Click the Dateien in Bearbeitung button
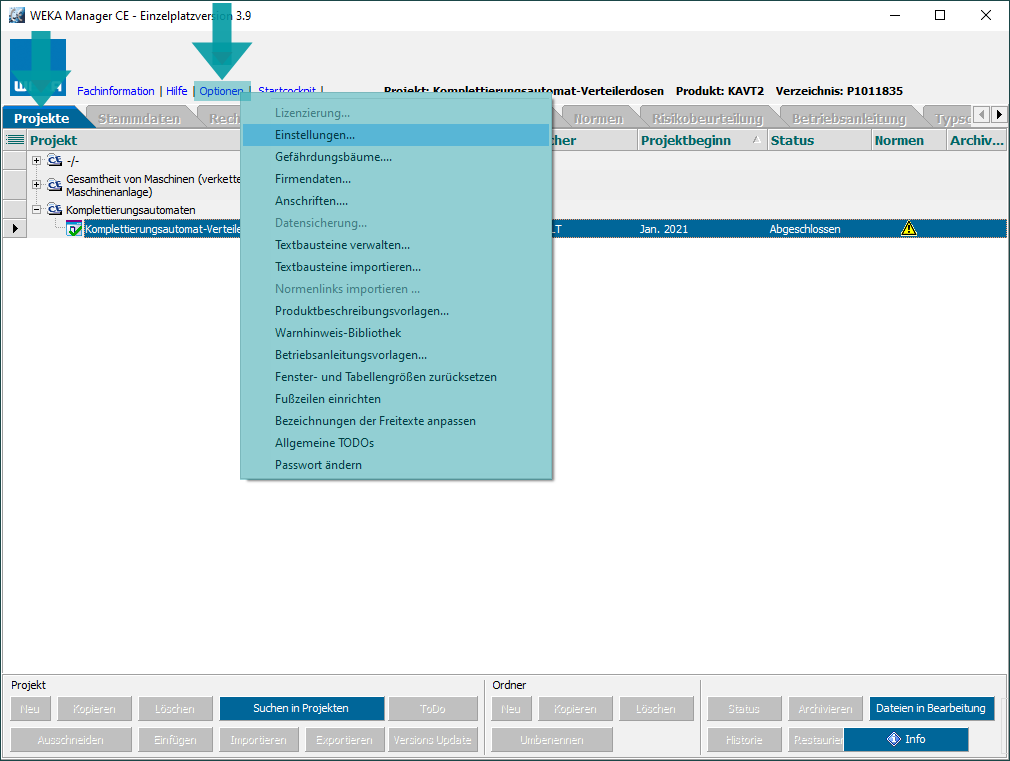 (x=931, y=709)
